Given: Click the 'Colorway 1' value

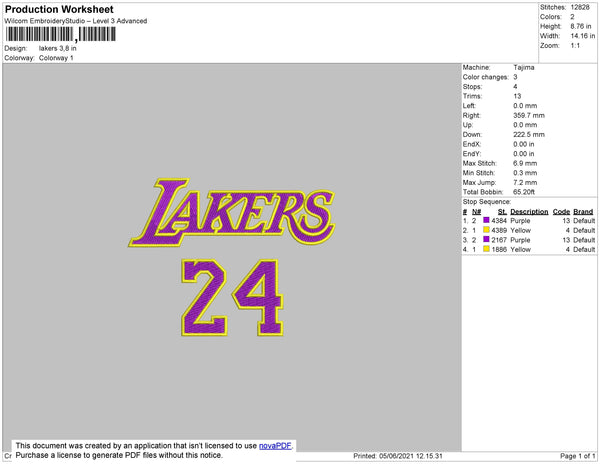Looking at the screenshot, I should [x=56, y=58].
